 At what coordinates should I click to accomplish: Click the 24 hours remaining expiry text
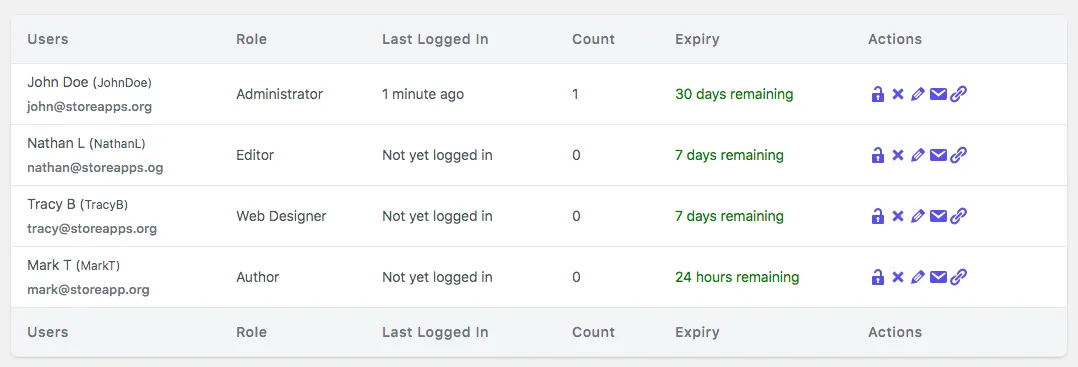click(737, 277)
